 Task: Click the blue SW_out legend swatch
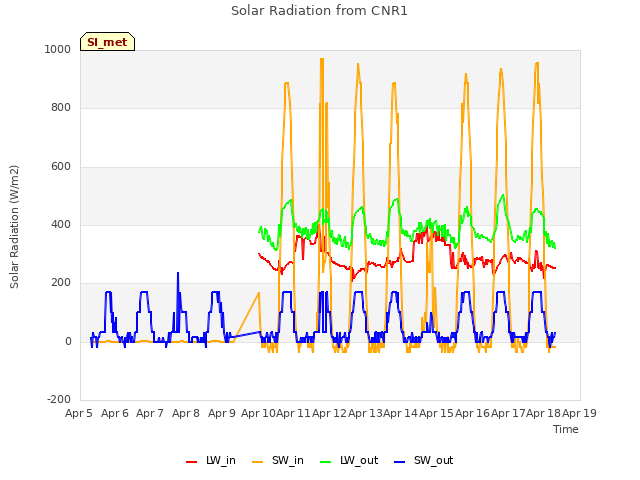(400, 462)
